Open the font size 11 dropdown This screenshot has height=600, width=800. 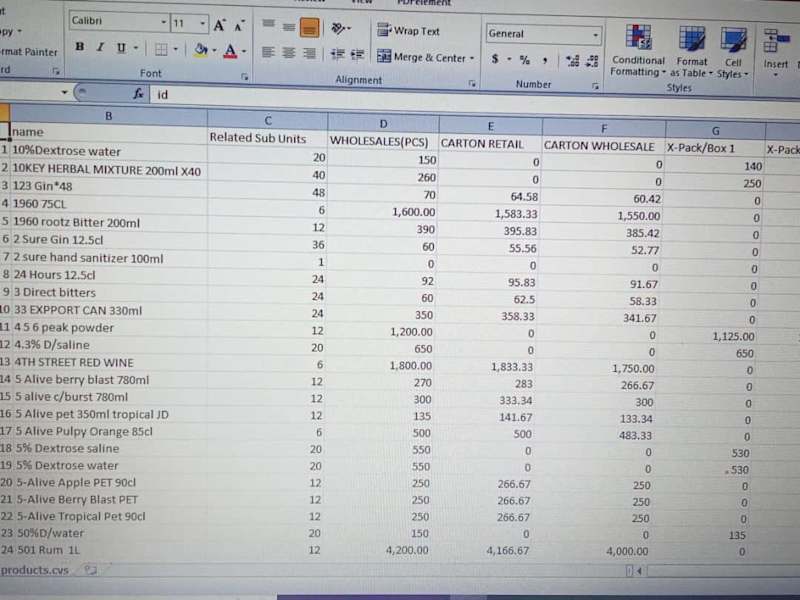pyautogui.click(x=203, y=23)
